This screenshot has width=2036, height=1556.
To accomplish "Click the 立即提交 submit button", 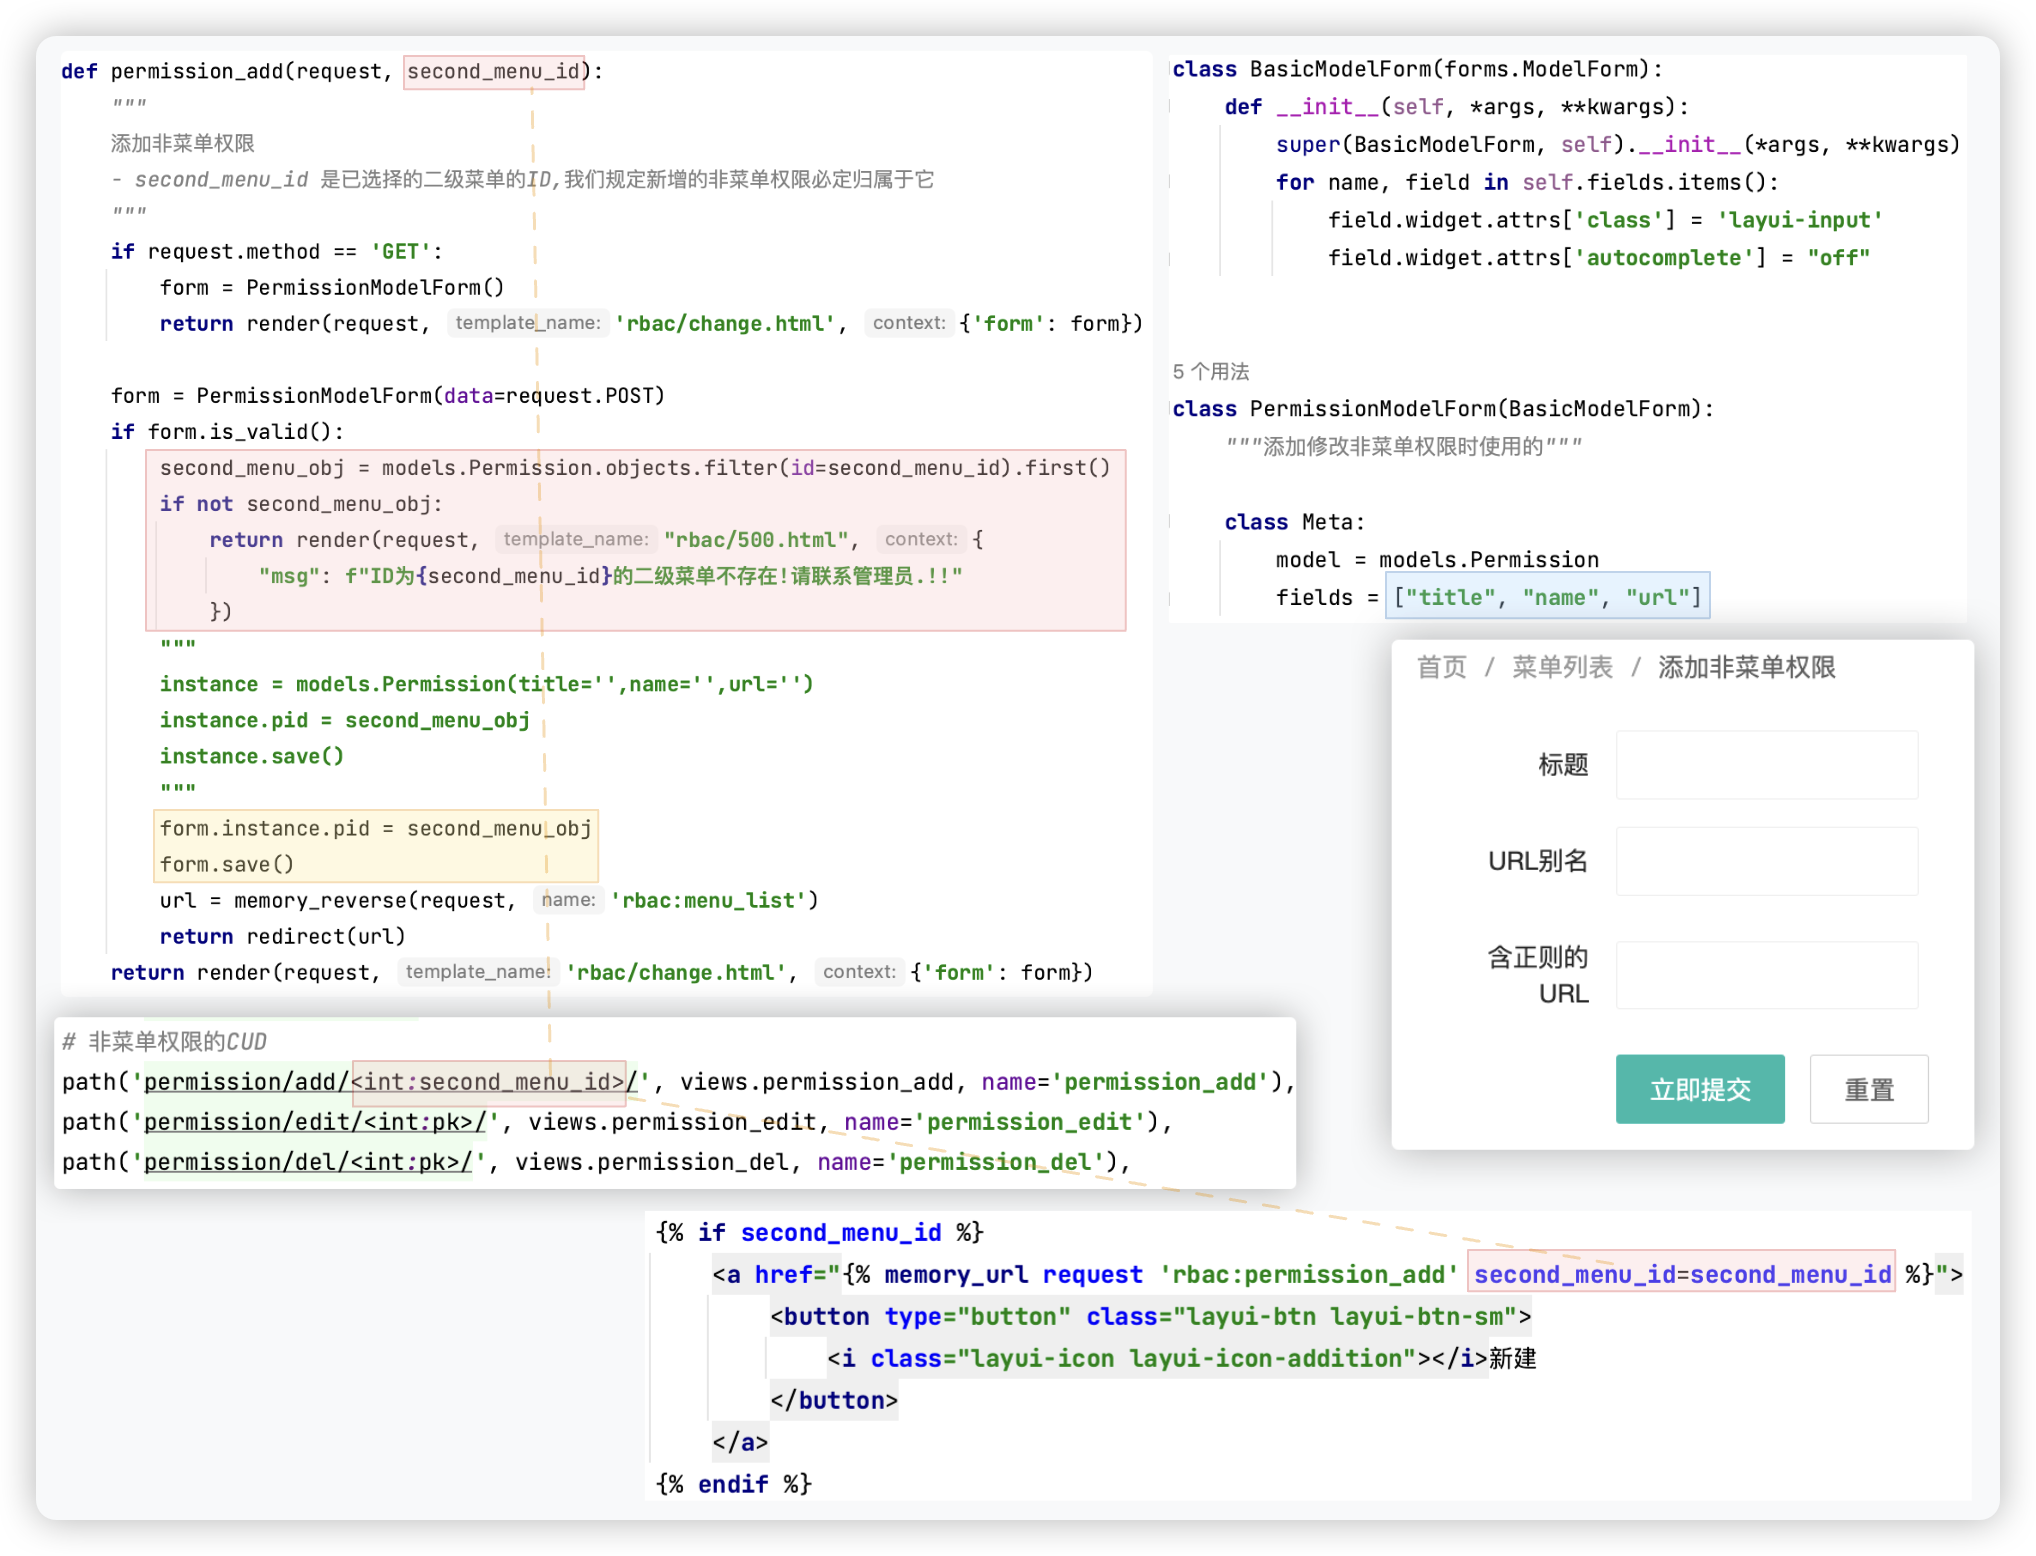I will click(x=1699, y=1089).
